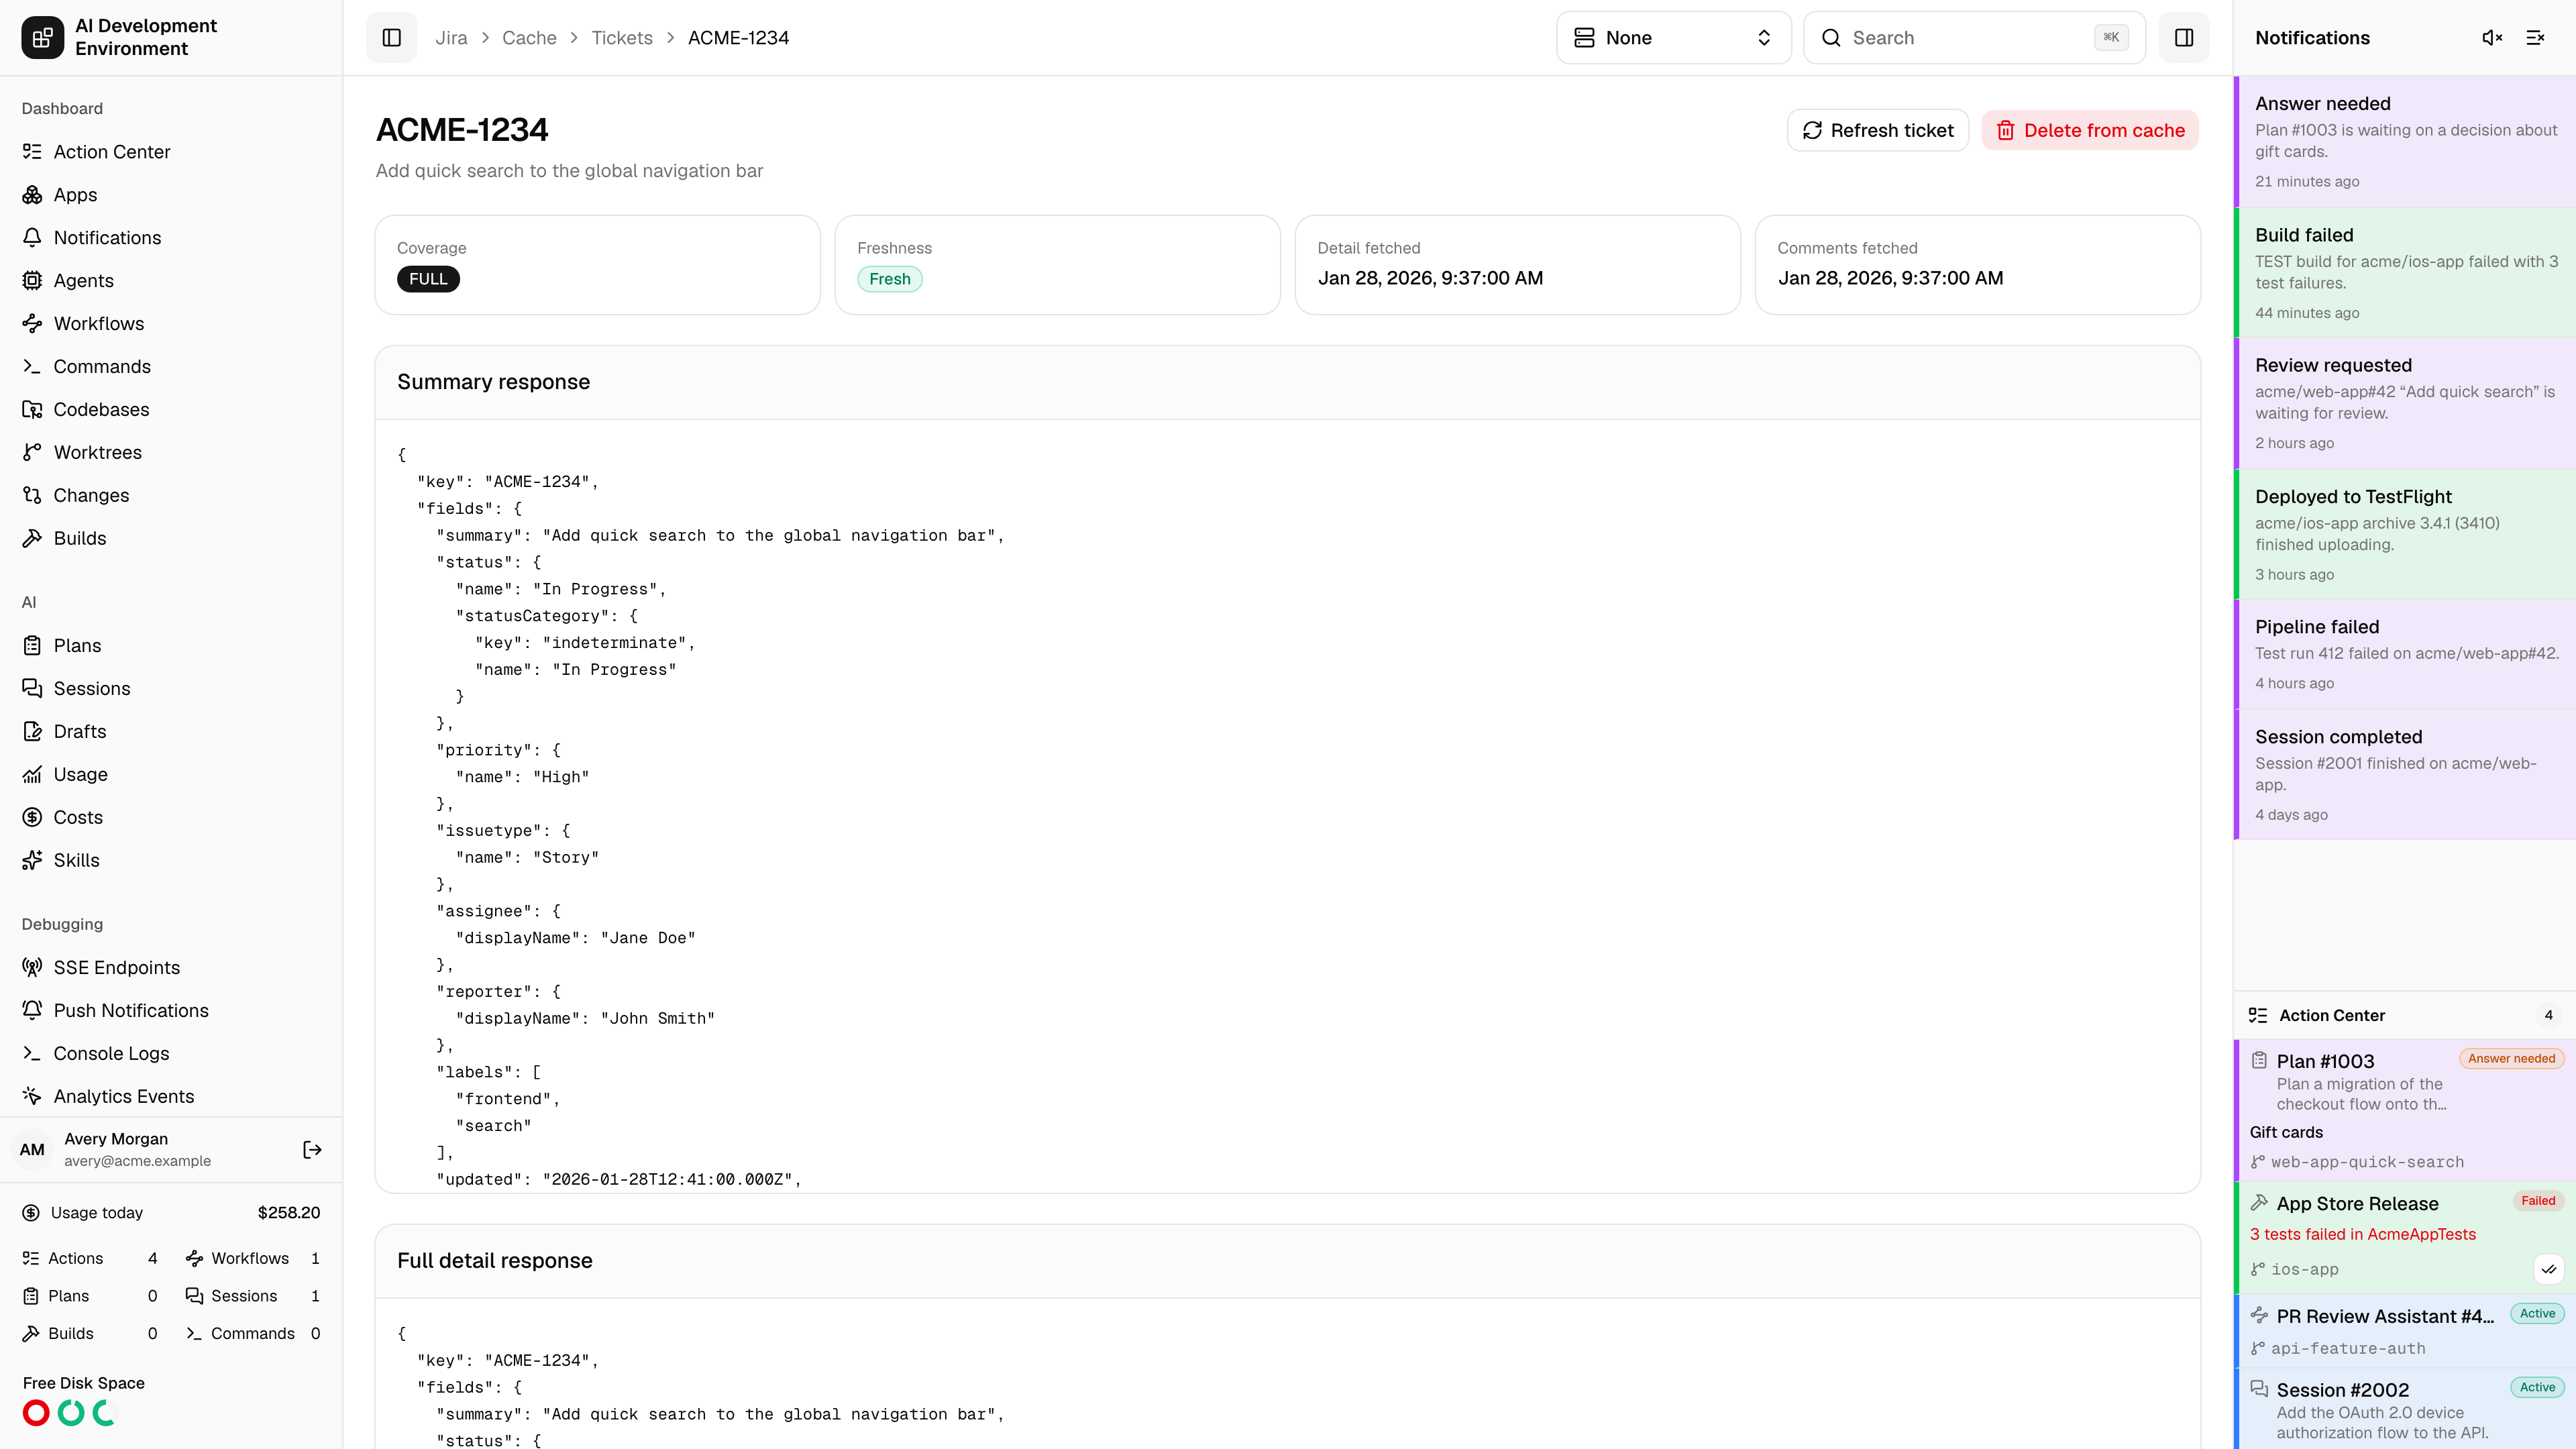Click the Skills sparkle icon

click(x=32, y=861)
